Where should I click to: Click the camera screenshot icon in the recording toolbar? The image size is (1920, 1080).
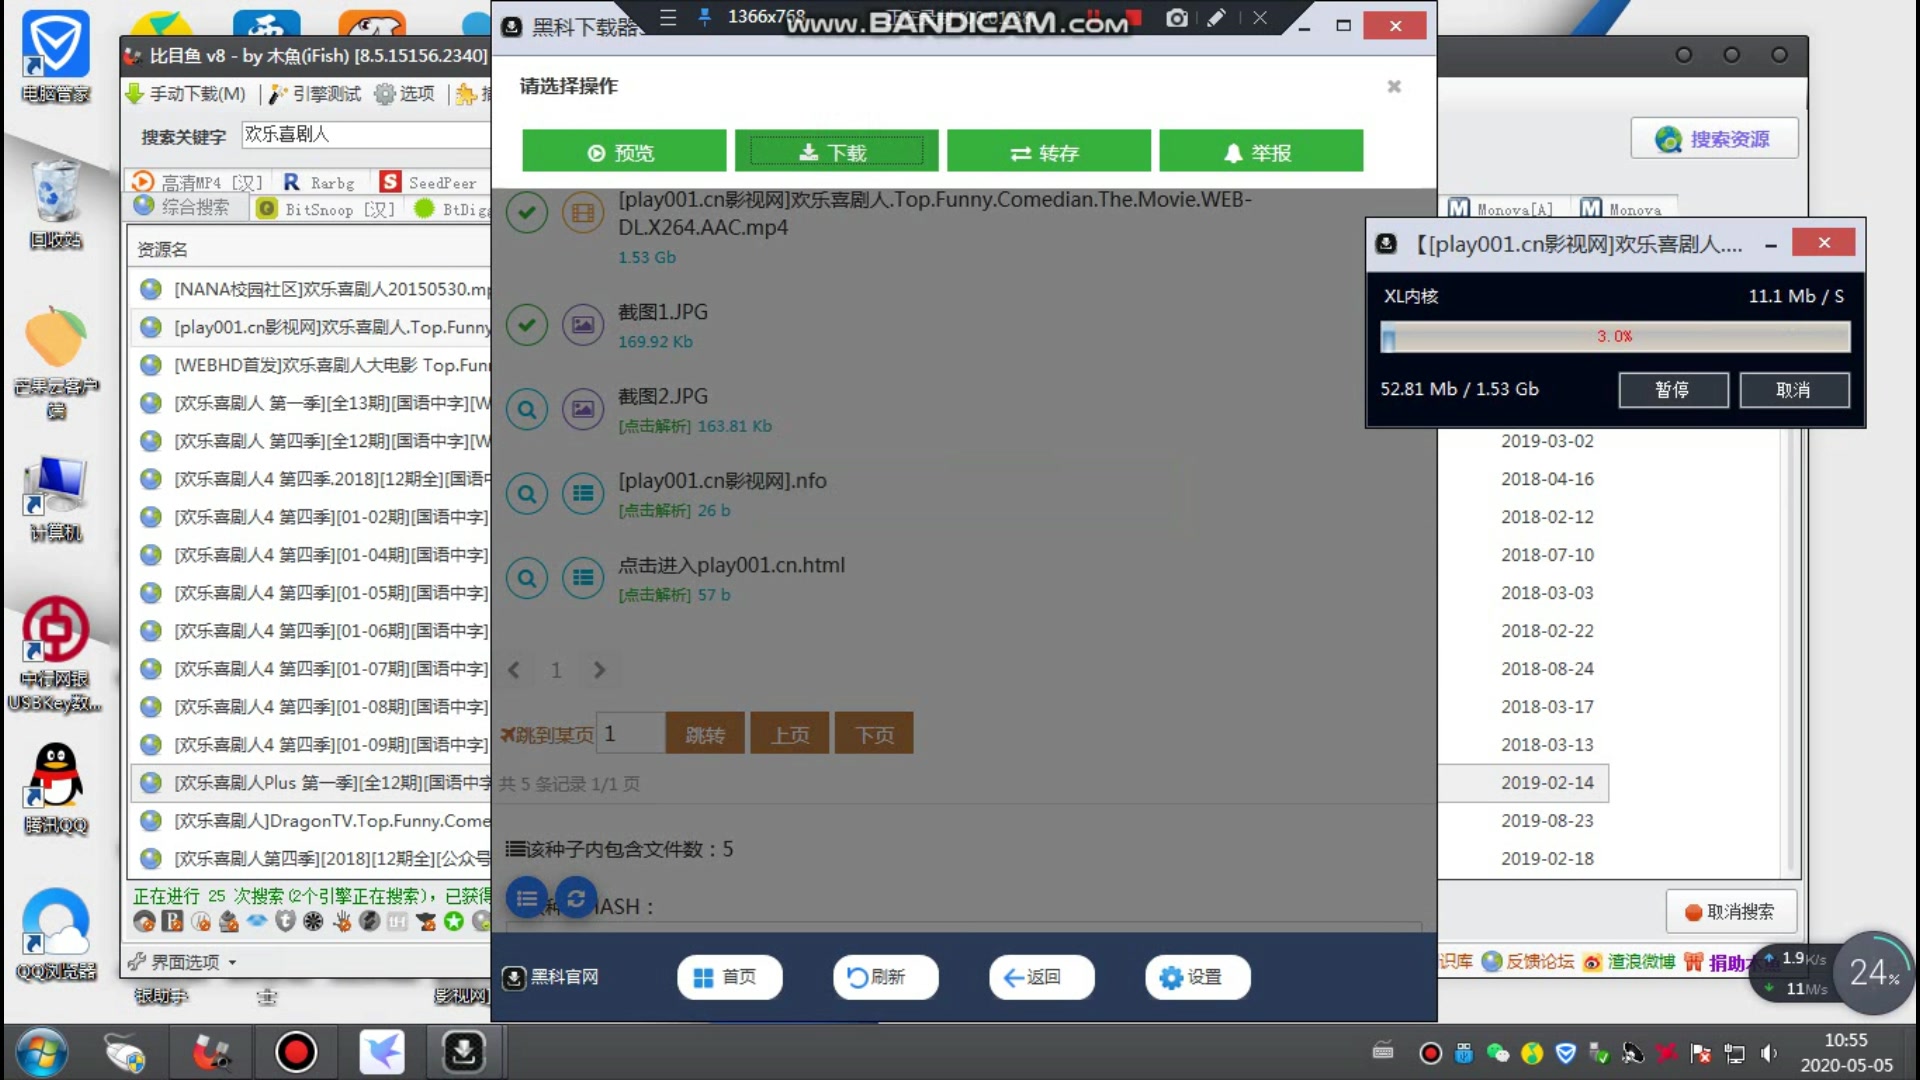pos(1177,17)
